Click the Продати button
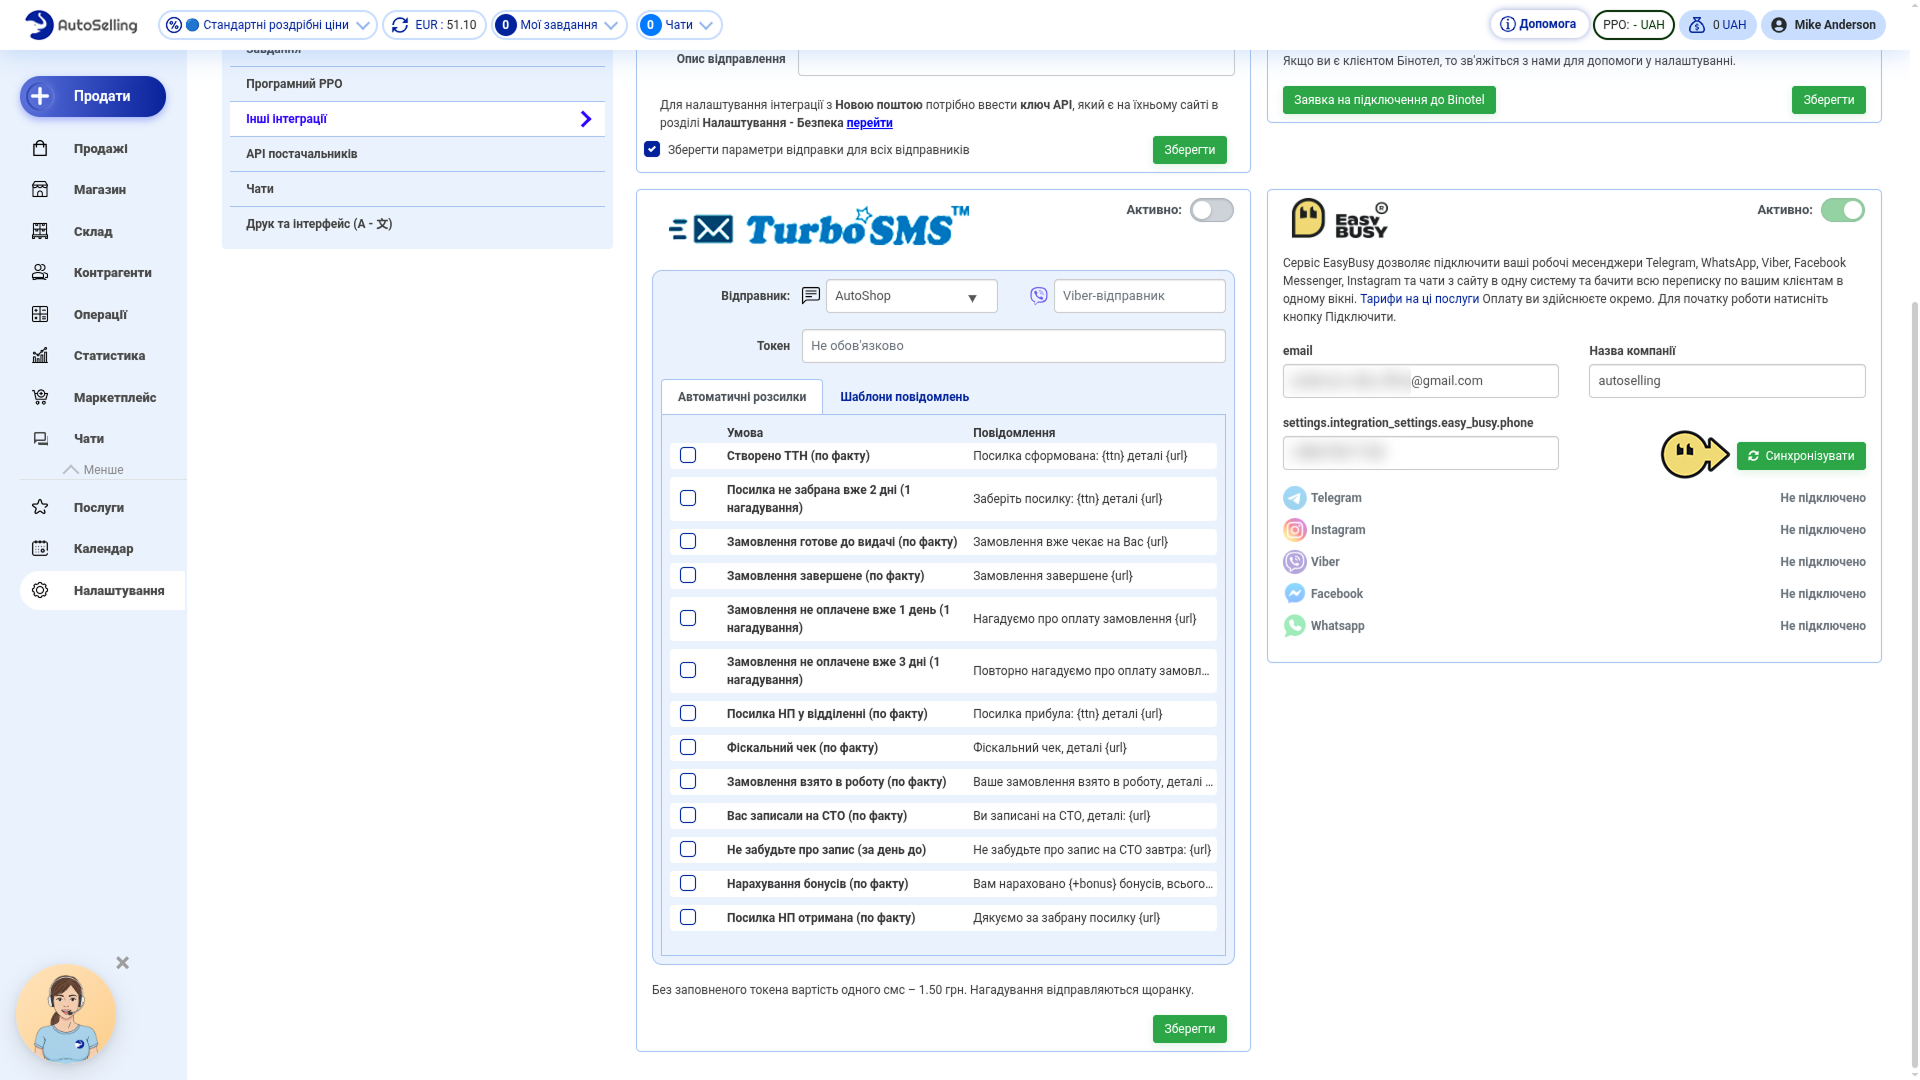This screenshot has width=1920, height=1080. [93, 96]
